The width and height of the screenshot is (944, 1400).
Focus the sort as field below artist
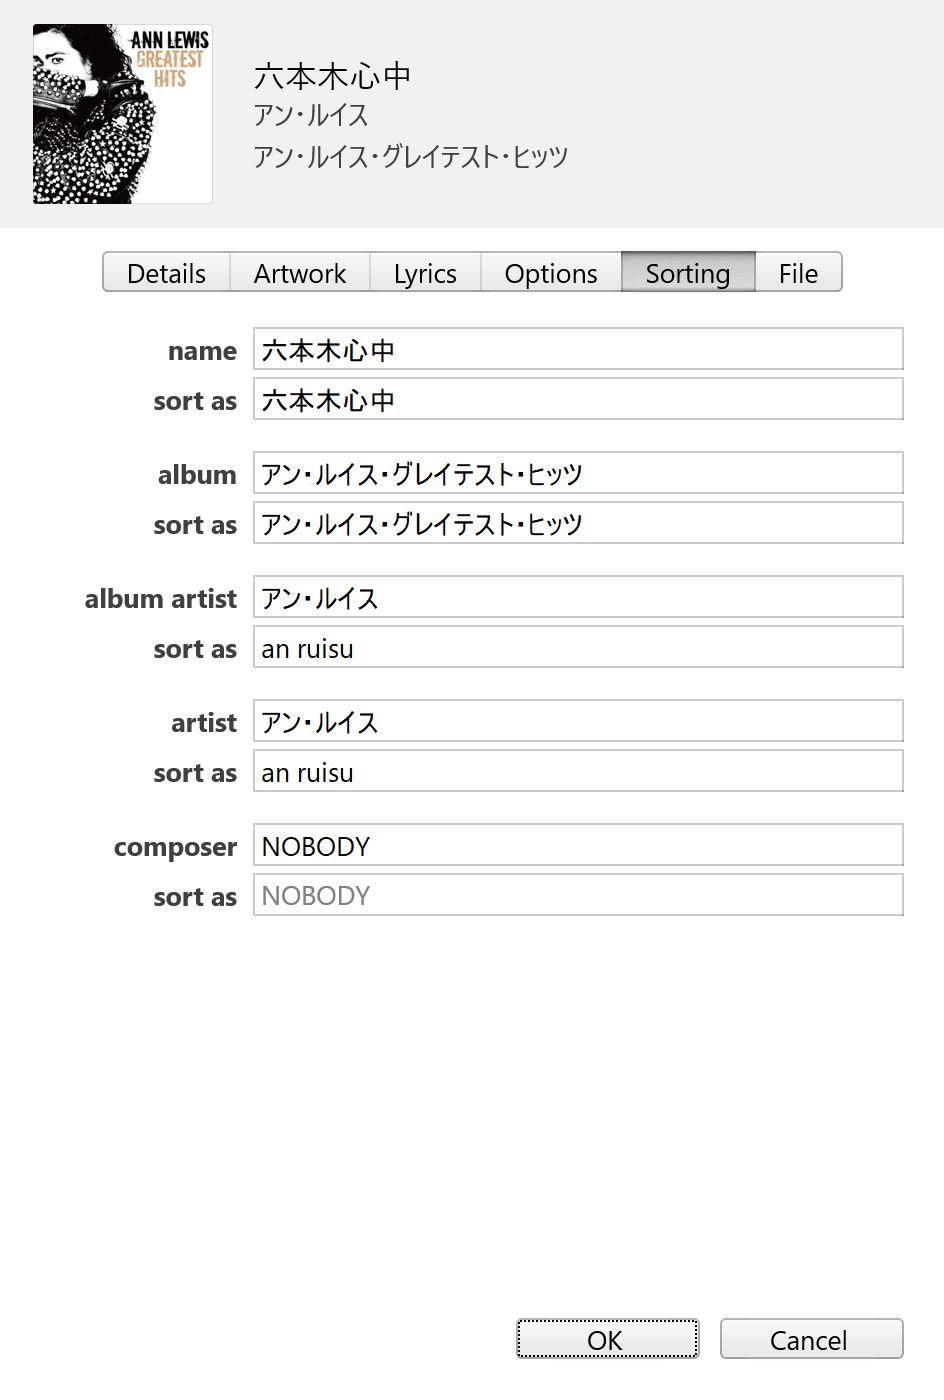click(578, 772)
